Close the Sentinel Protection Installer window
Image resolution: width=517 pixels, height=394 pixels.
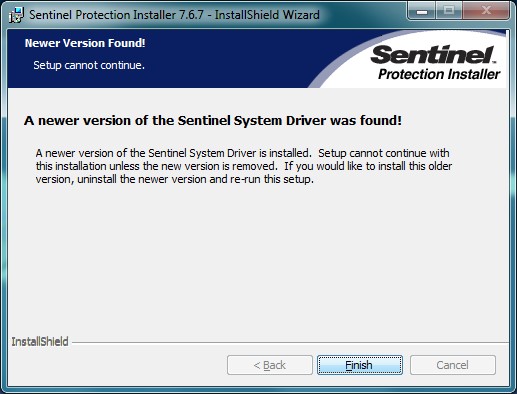pos(486,11)
